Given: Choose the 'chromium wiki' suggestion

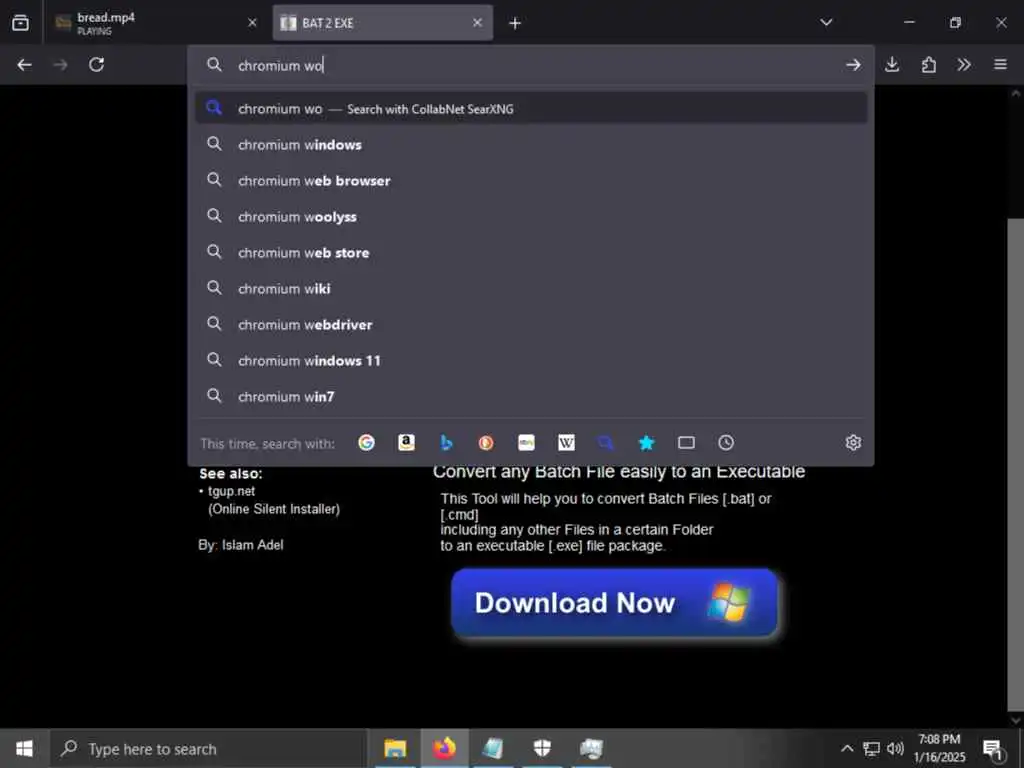Looking at the screenshot, I should (x=531, y=288).
